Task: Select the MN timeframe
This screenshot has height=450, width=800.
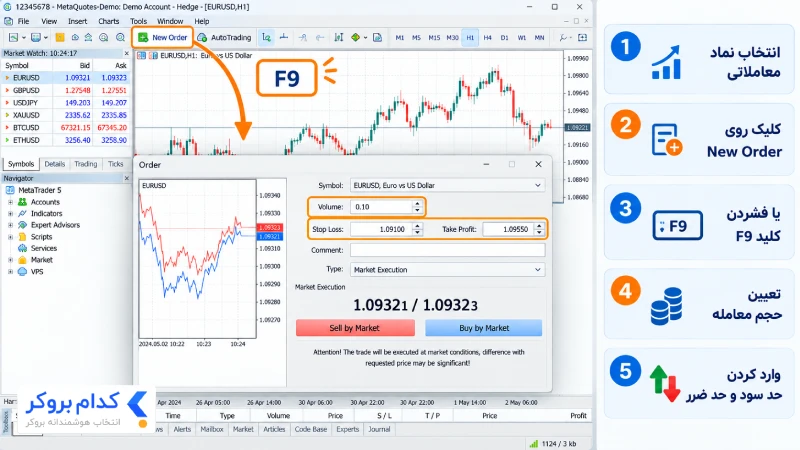Action: (539, 38)
